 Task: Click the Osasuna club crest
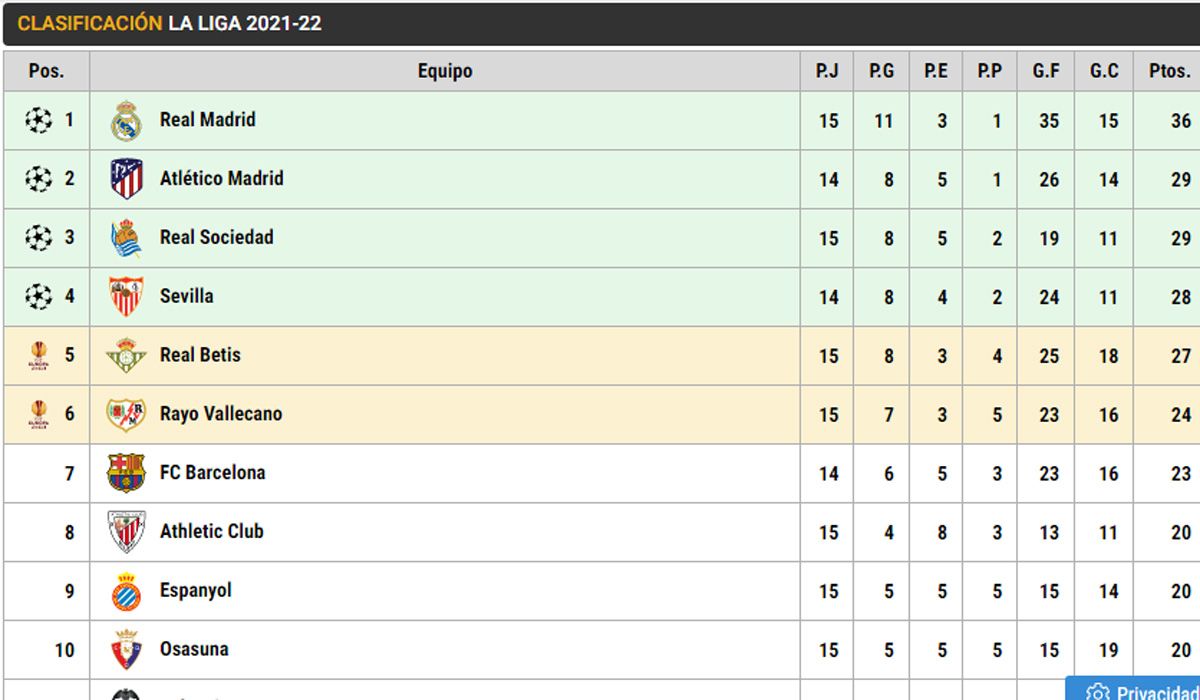pos(126,650)
